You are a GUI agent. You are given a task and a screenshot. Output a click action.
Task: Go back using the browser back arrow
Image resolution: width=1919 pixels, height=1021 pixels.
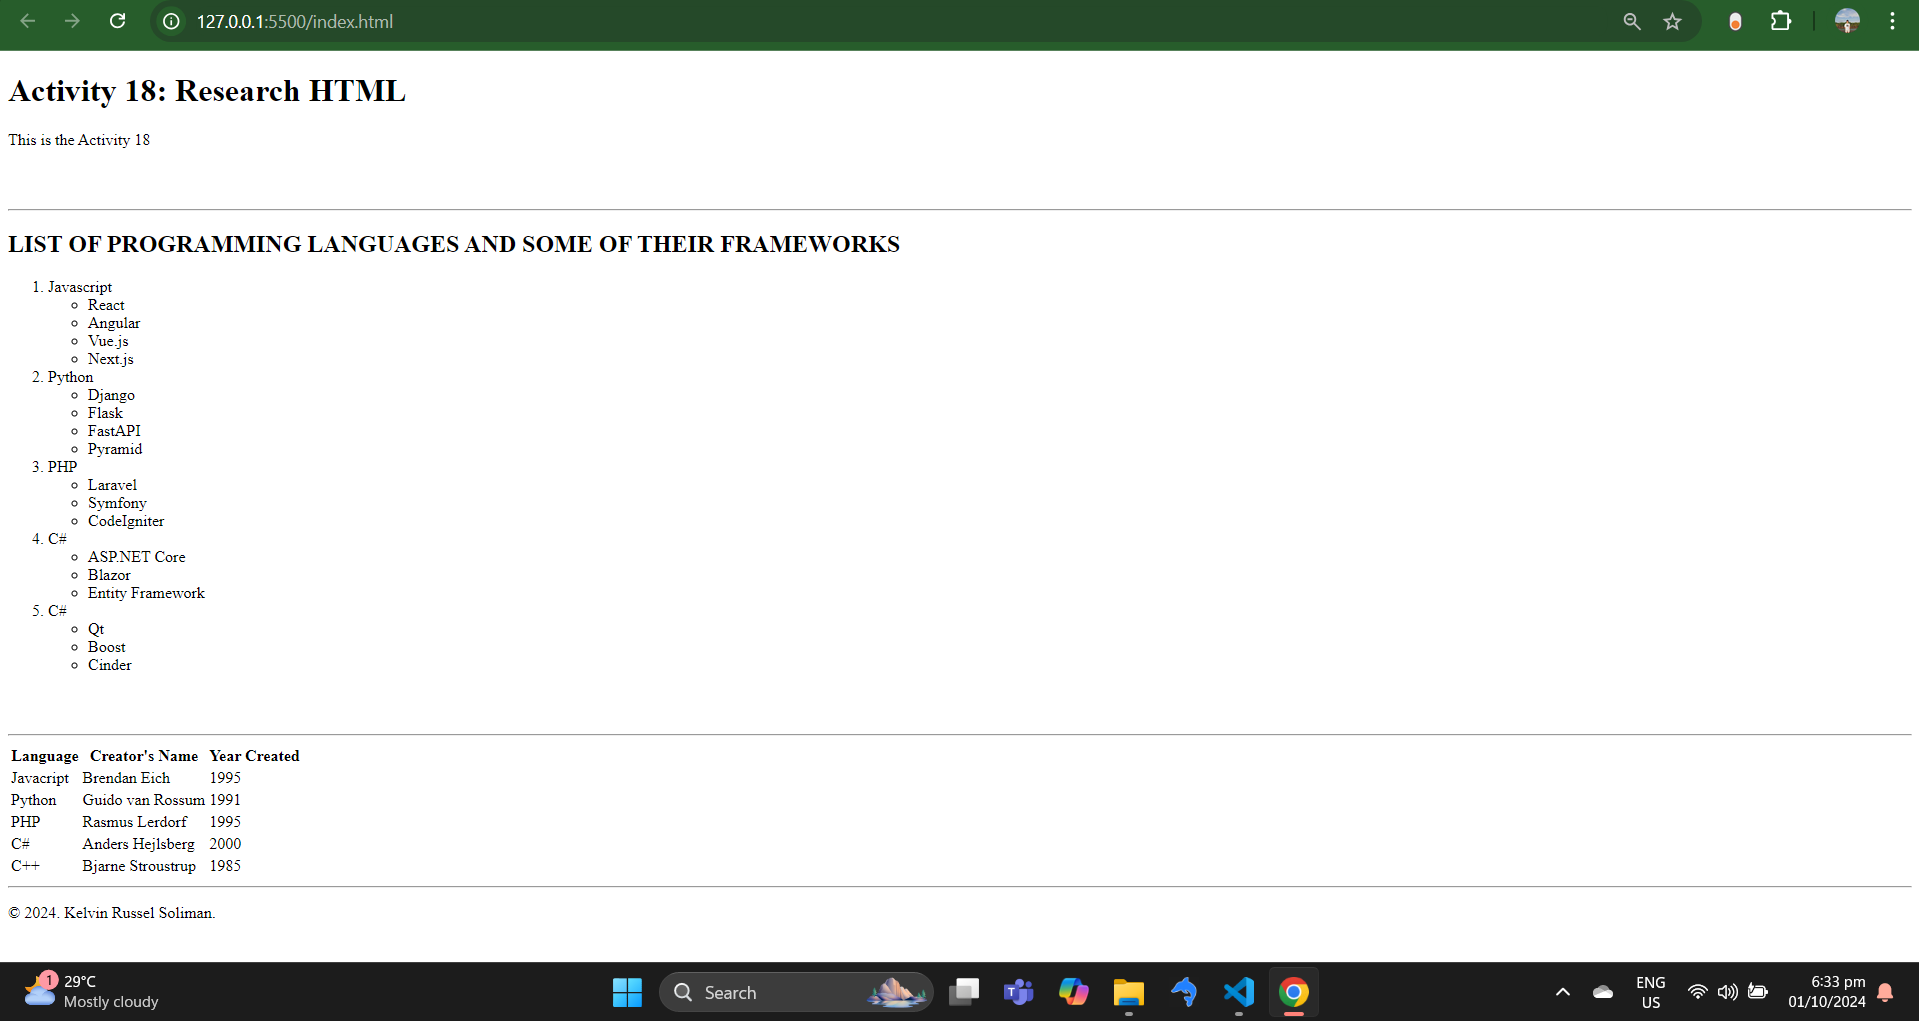click(28, 21)
